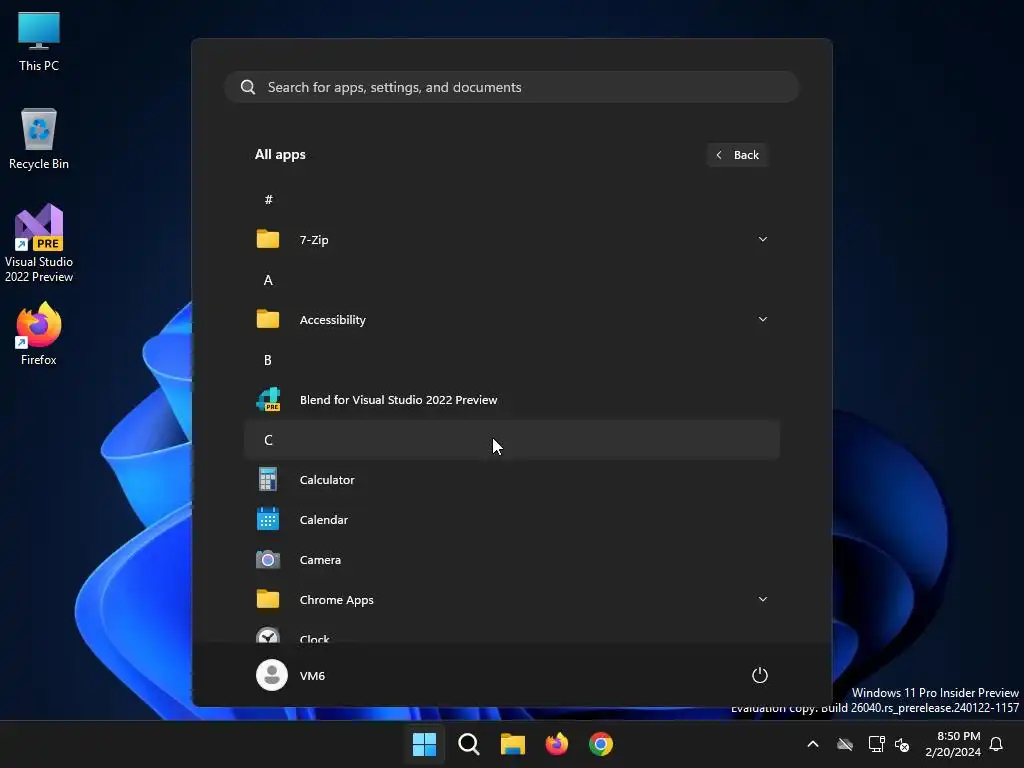The height and width of the screenshot is (768, 1024).
Task: Open the OneDrive tray icon
Action: tap(845, 744)
